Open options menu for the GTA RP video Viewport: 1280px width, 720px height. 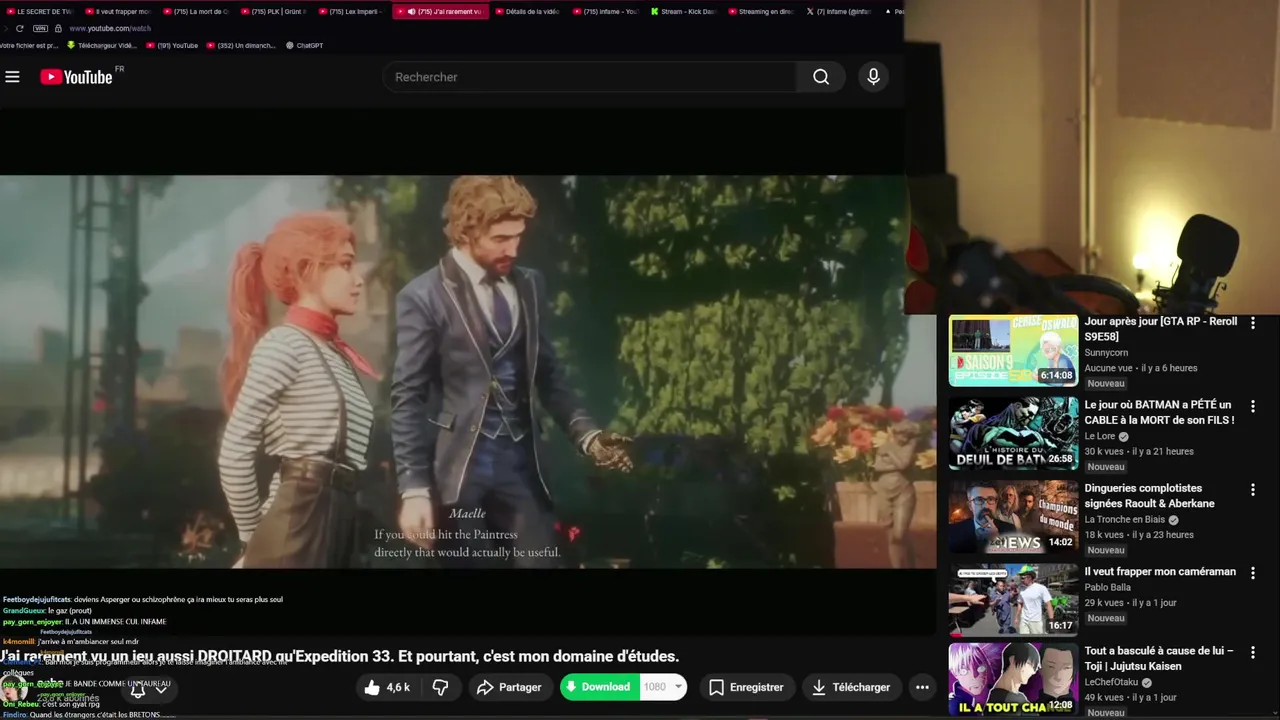(1252, 323)
